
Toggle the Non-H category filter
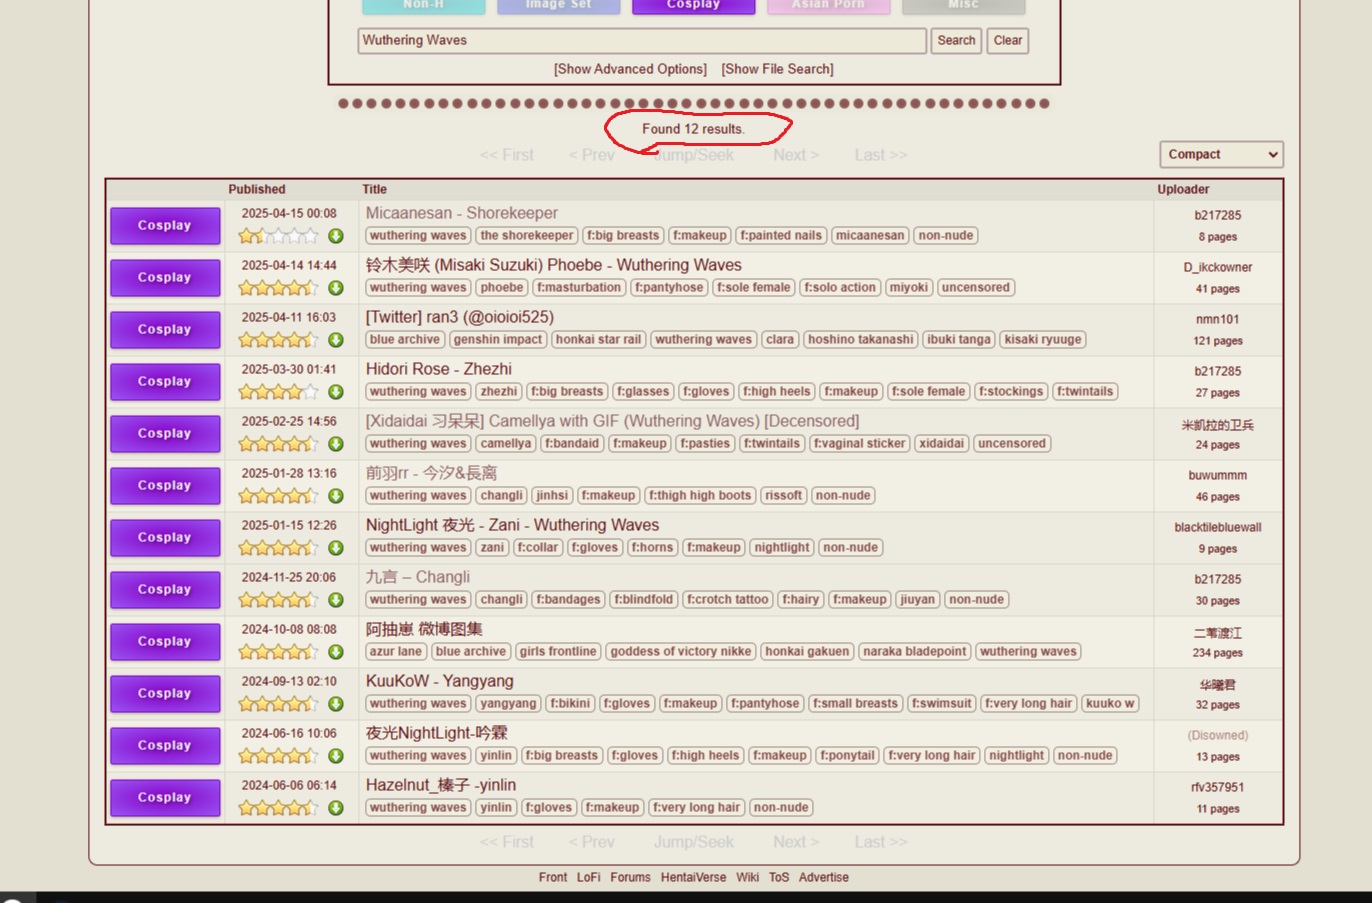point(424,6)
